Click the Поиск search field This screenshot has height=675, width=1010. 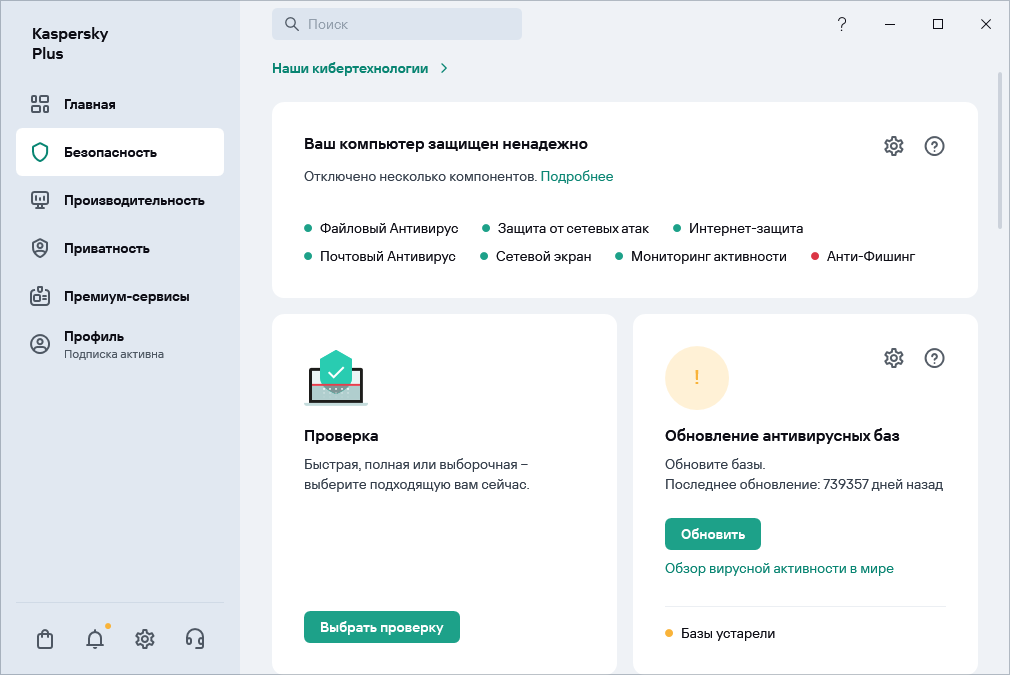pyautogui.click(x=397, y=23)
